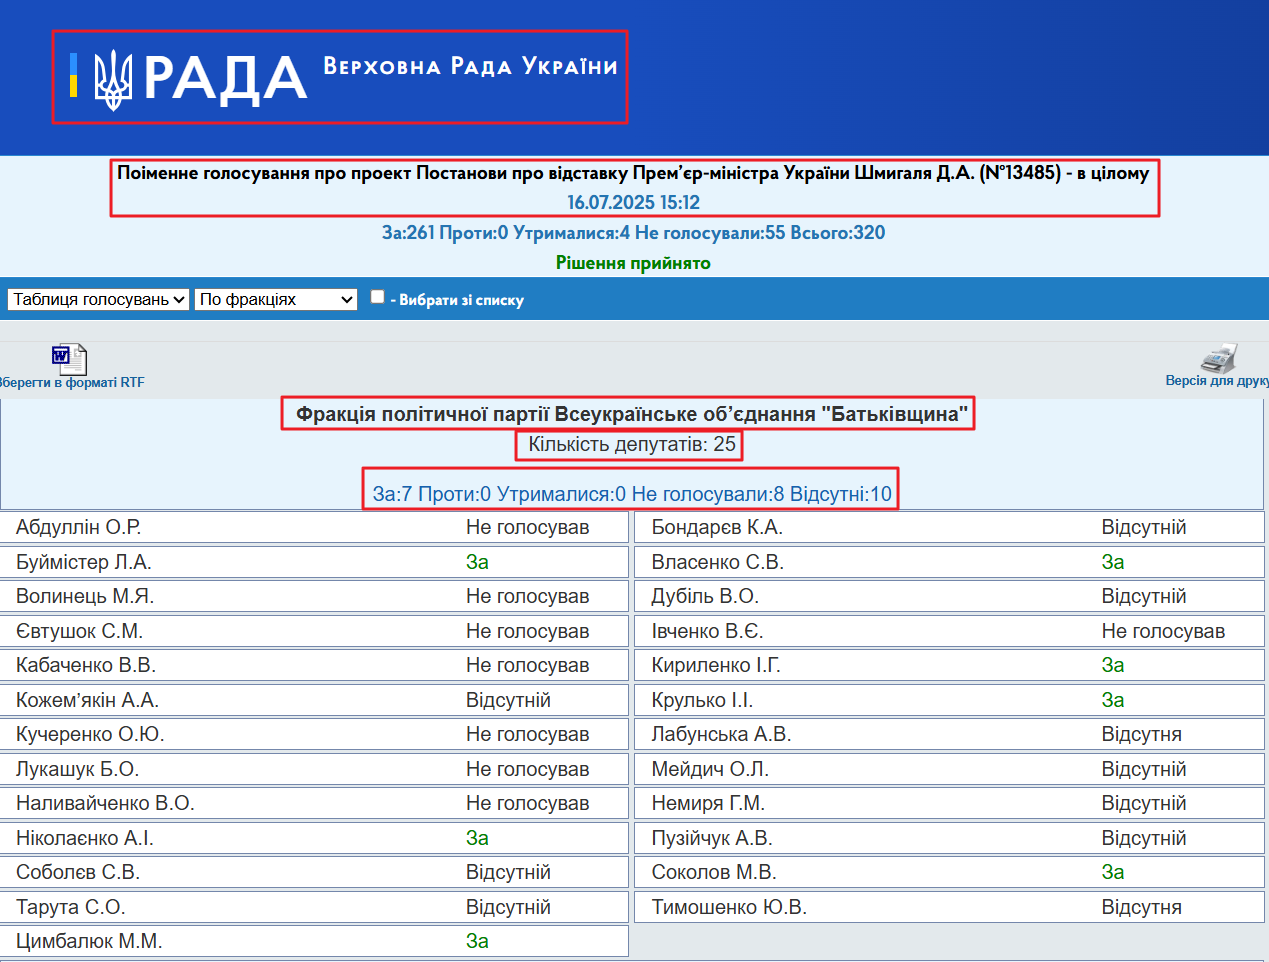Toggle the 'Вибрати зі списку' checkbox
Screen dimensions: 1269x962
tap(378, 297)
